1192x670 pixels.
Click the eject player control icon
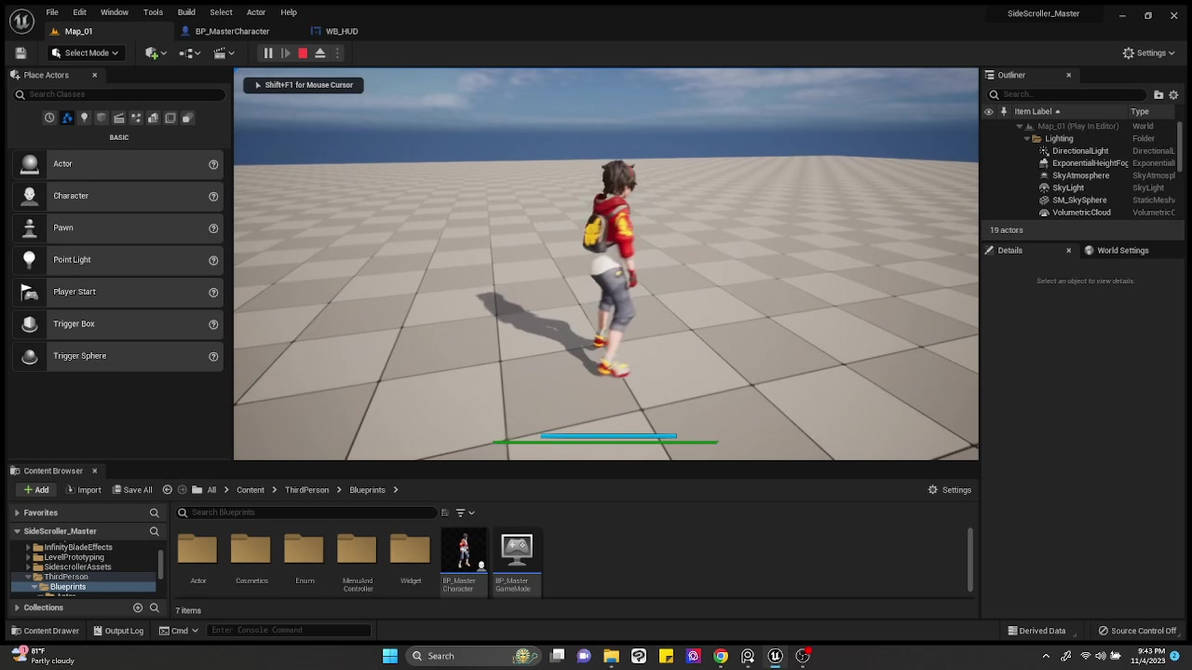coord(318,53)
